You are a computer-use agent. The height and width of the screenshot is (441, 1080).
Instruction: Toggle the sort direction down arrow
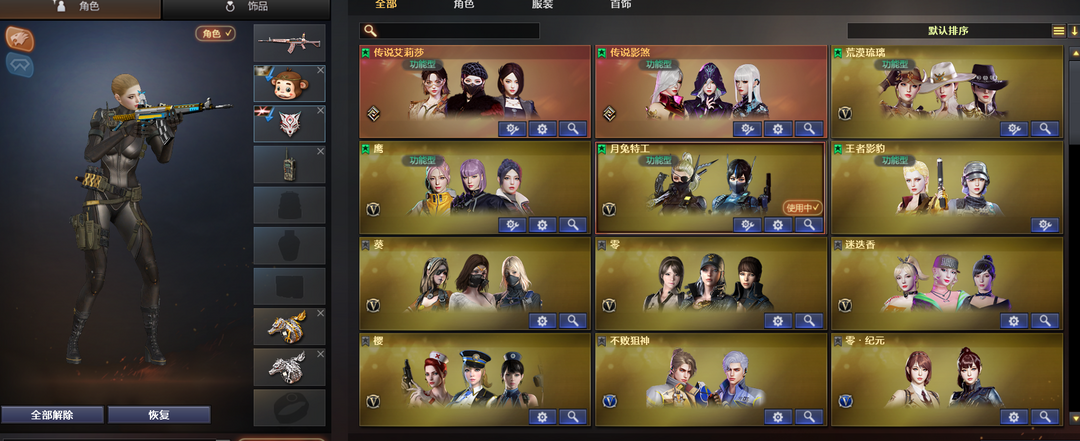[x=1074, y=31]
